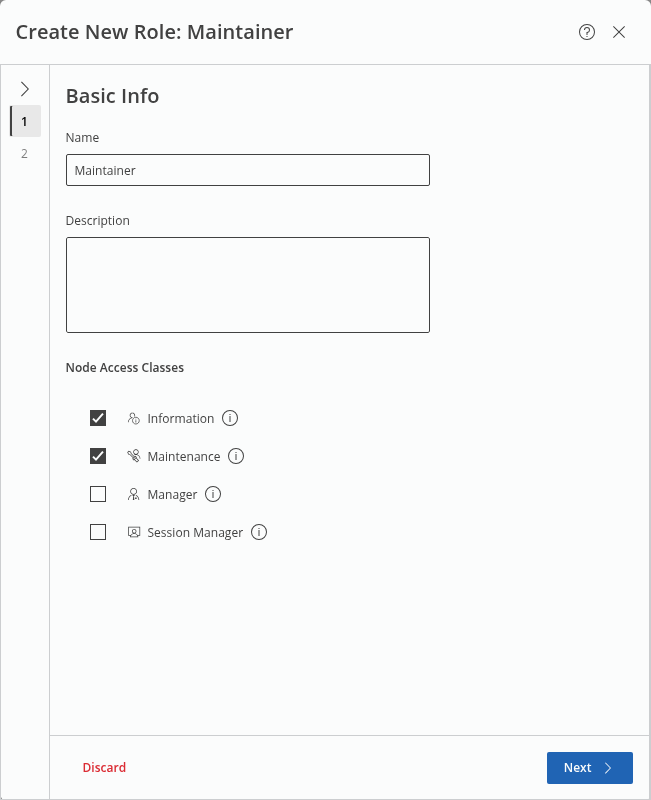Show info tooltip for Manager class
The height and width of the screenshot is (800, 651).
213,494
